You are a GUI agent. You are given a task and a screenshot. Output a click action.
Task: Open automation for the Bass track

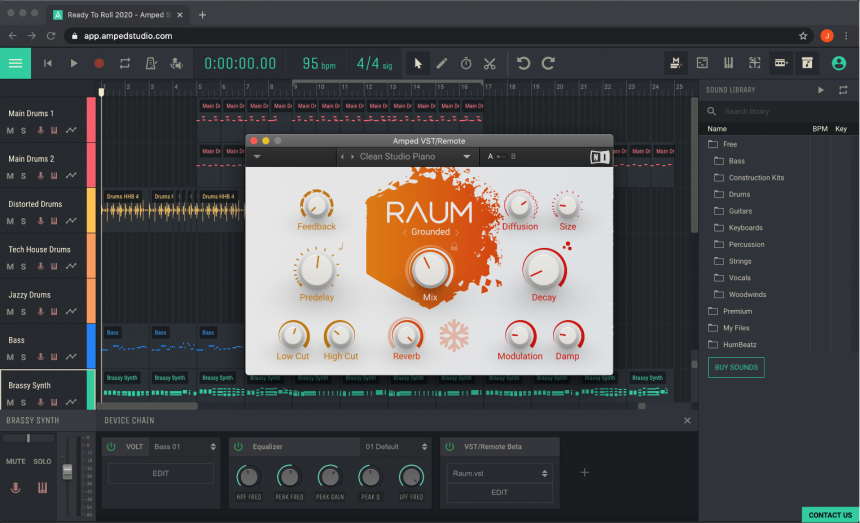71,357
